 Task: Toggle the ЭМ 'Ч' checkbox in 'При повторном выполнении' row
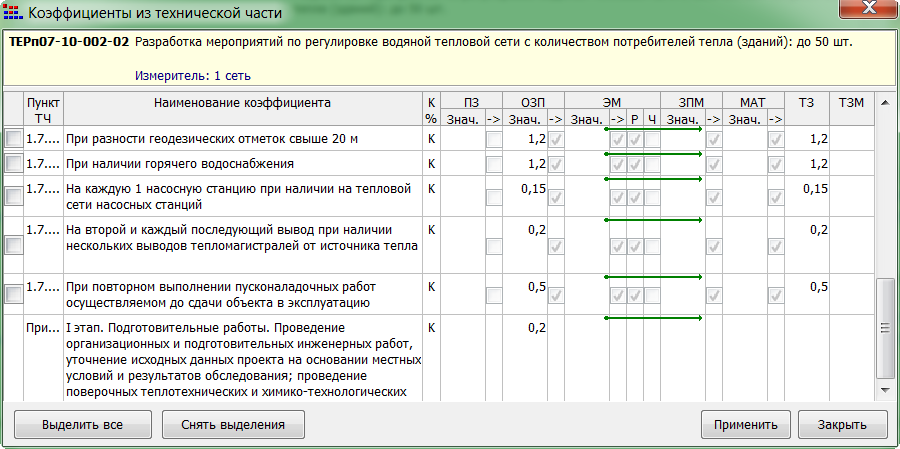coord(652,296)
